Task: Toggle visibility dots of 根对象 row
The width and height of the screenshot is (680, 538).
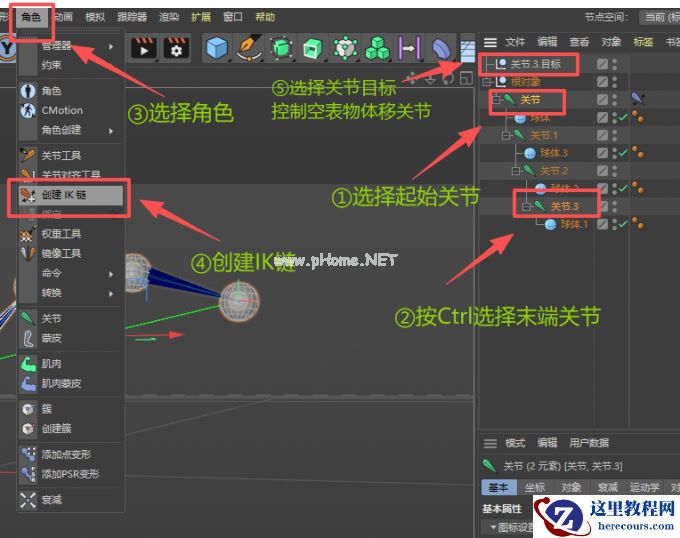Action: pos(615,82)
